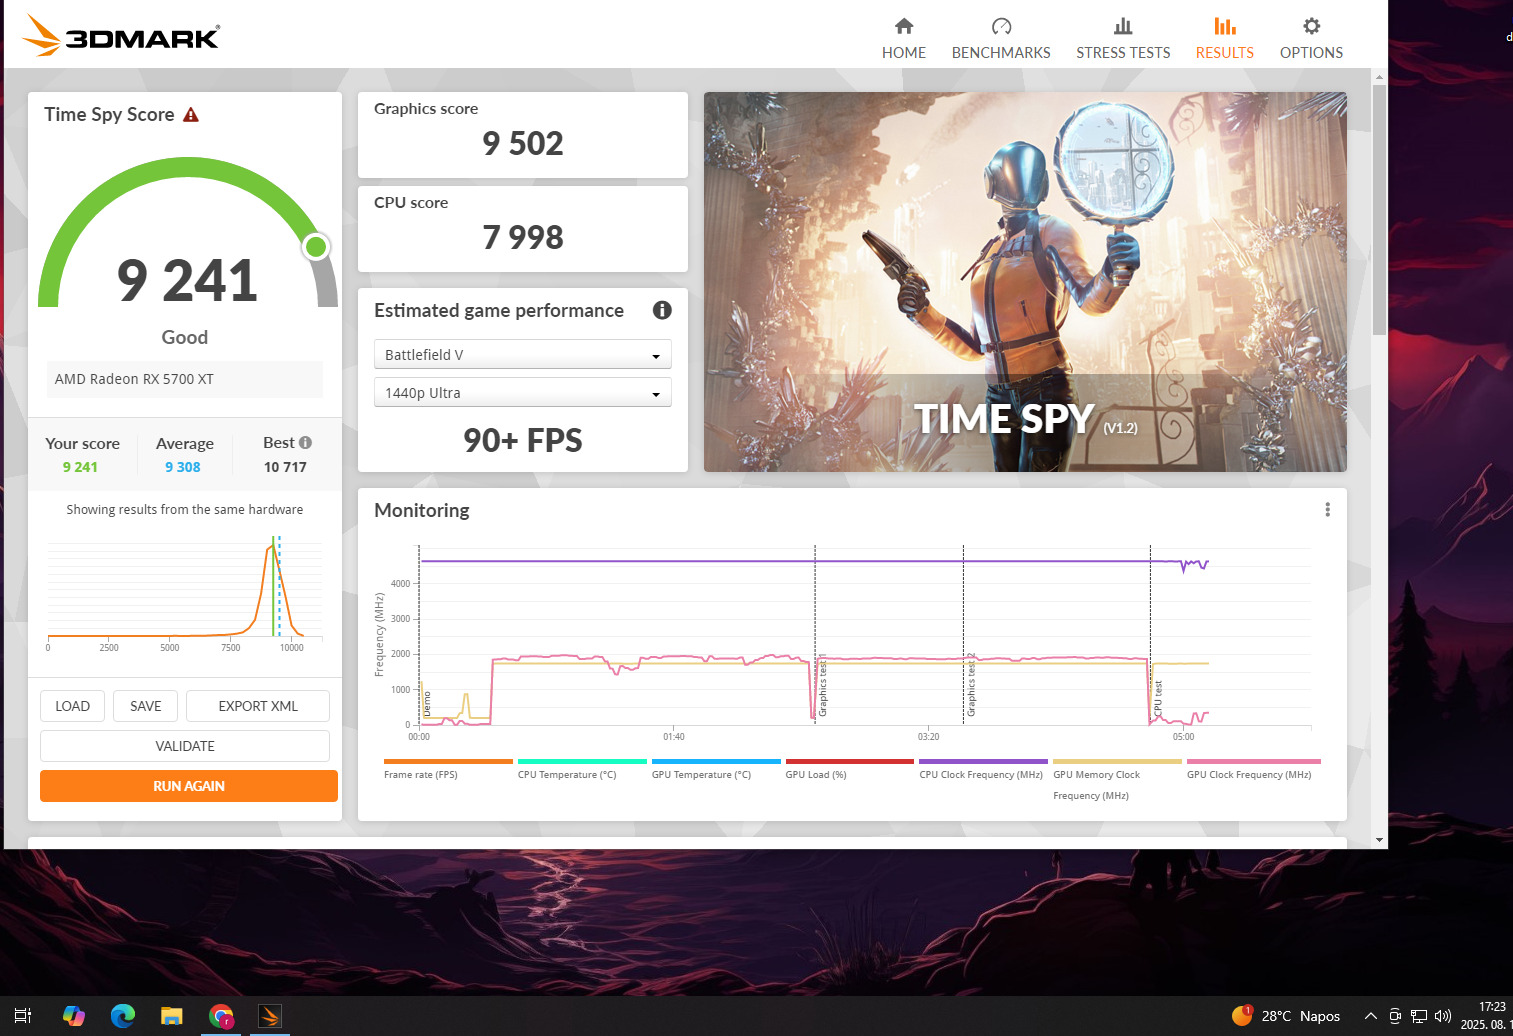Go to the BENCHMARKS tab
Image resolution: width=1513 pixels, height=1036 pixels.
click(1001, 38)
